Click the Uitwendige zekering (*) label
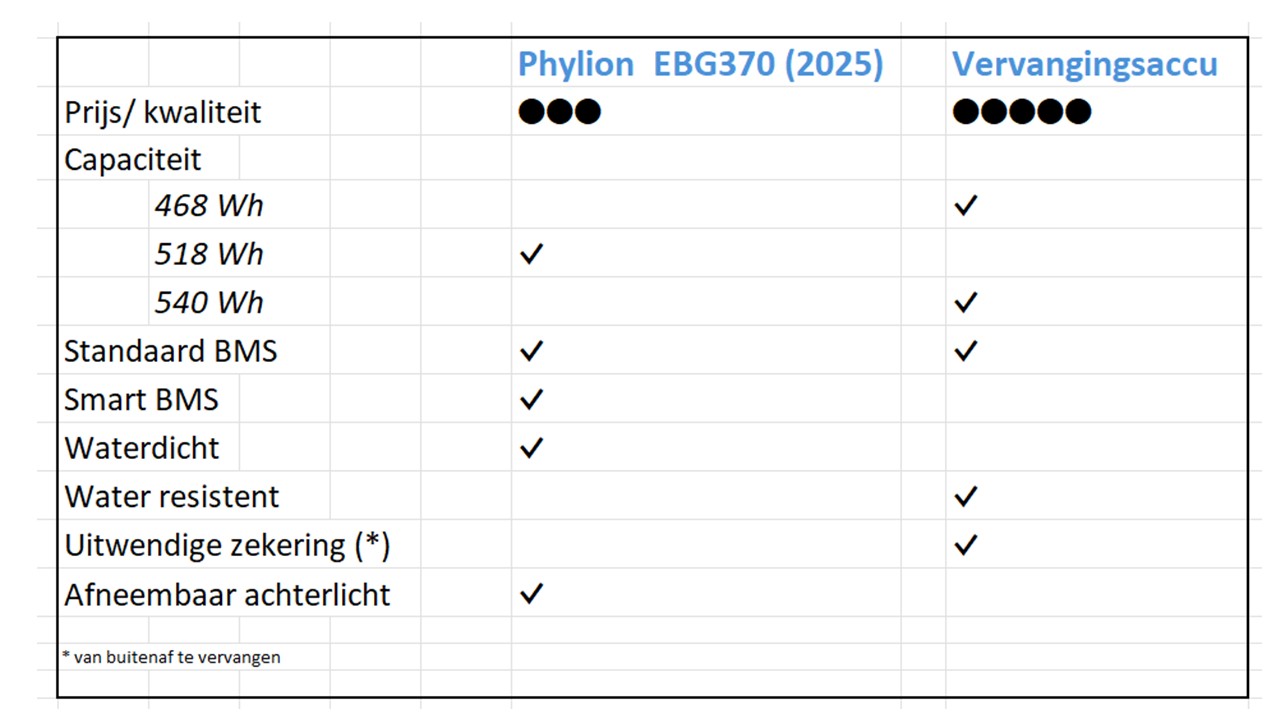Viewport: 1280px width, 720px height. (x=227, y=546)
